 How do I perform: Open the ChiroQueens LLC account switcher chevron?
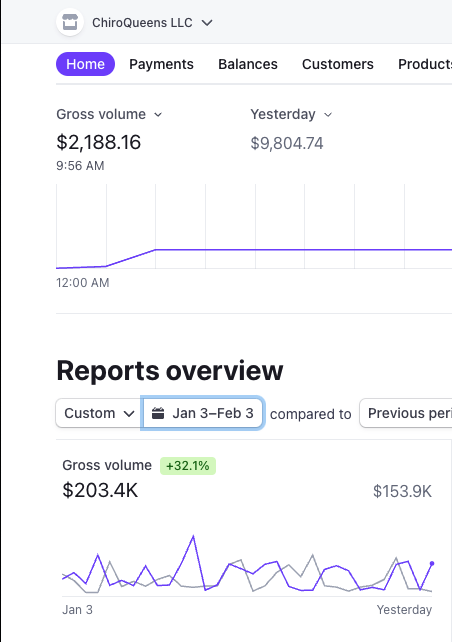[207, 23]
